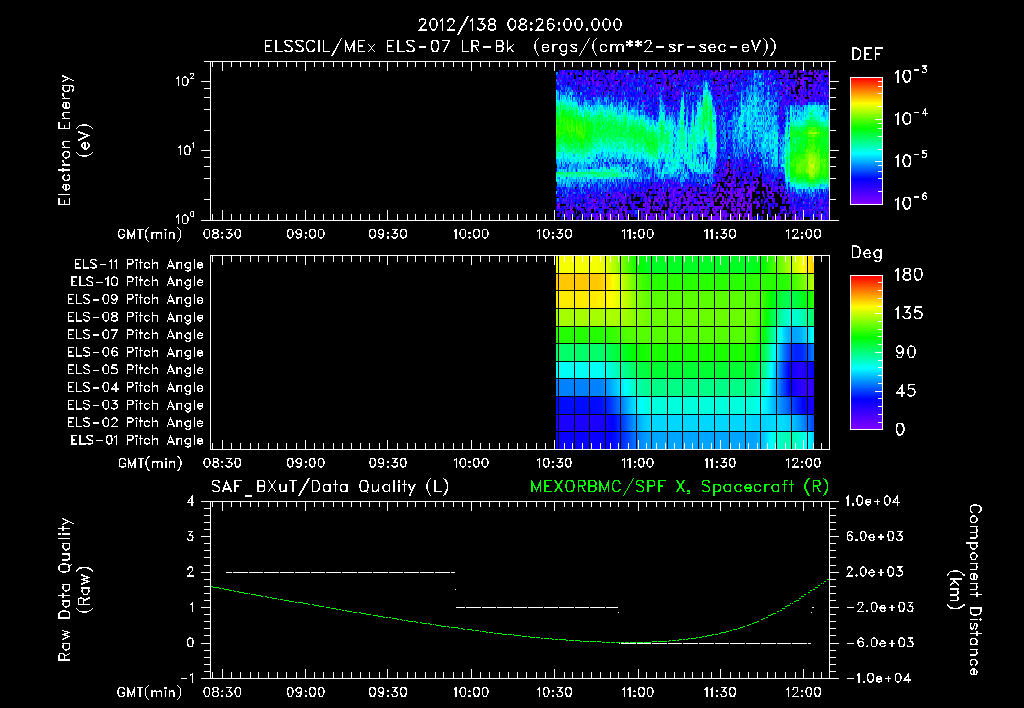Click the 4 tick on the data quality axis
Image resolution: width=1024 pixels, height=708 pixels.
point(191,501)
